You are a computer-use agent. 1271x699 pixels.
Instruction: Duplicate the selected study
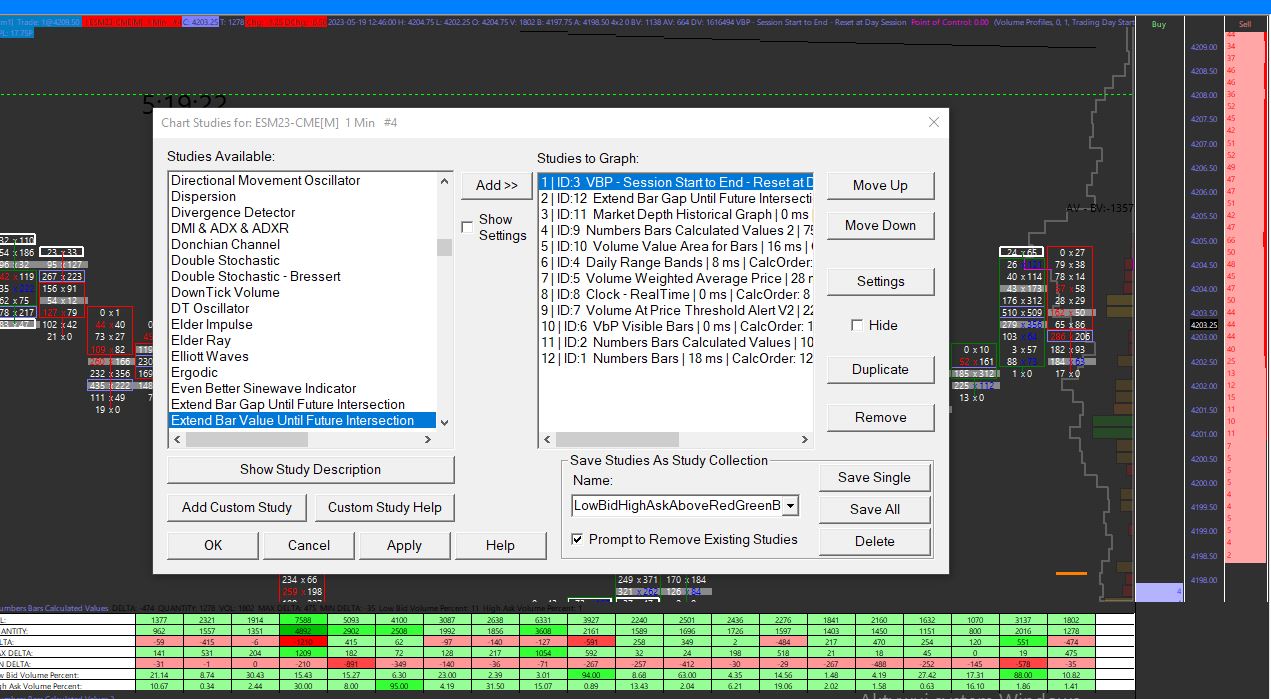(880, 369)
